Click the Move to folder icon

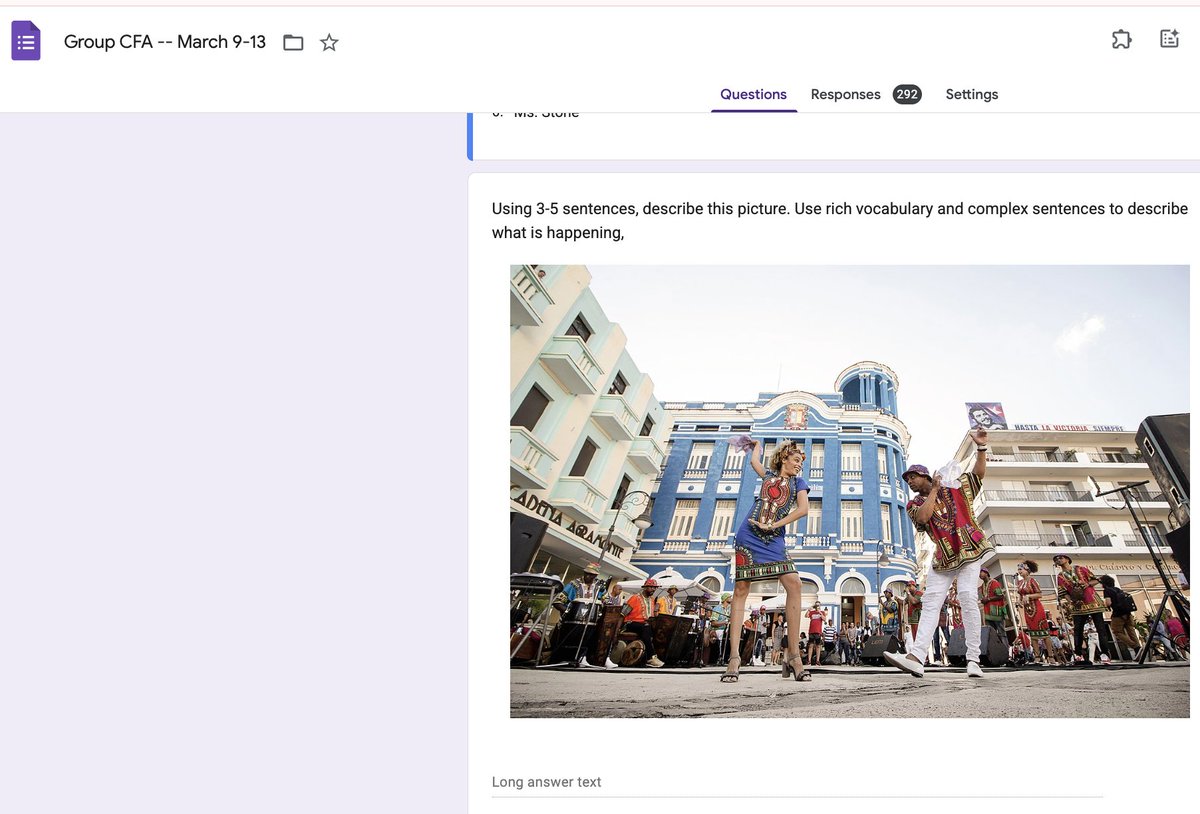(x=293, y=42)
